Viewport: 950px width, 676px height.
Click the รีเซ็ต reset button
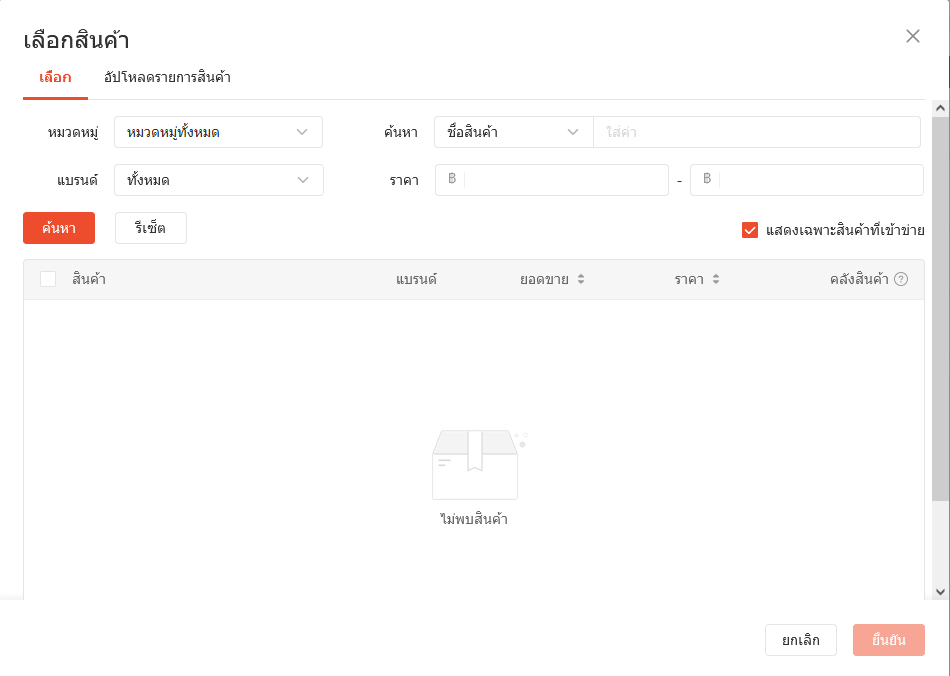pyautogui.click(x=151, y=228)
